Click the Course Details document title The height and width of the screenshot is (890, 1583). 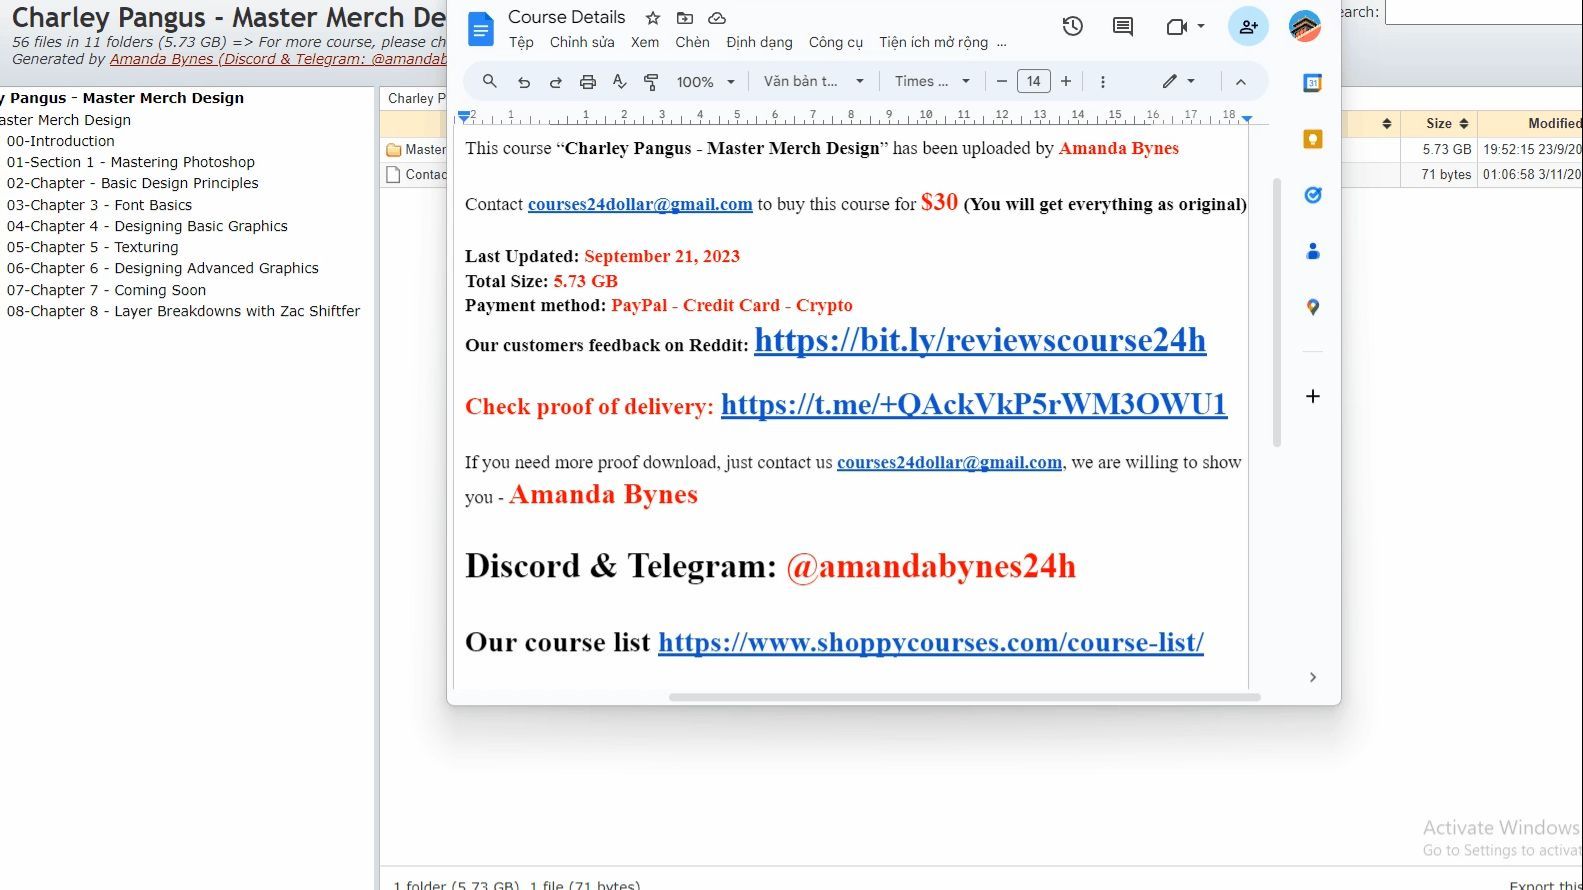click(x=566, y=17)
